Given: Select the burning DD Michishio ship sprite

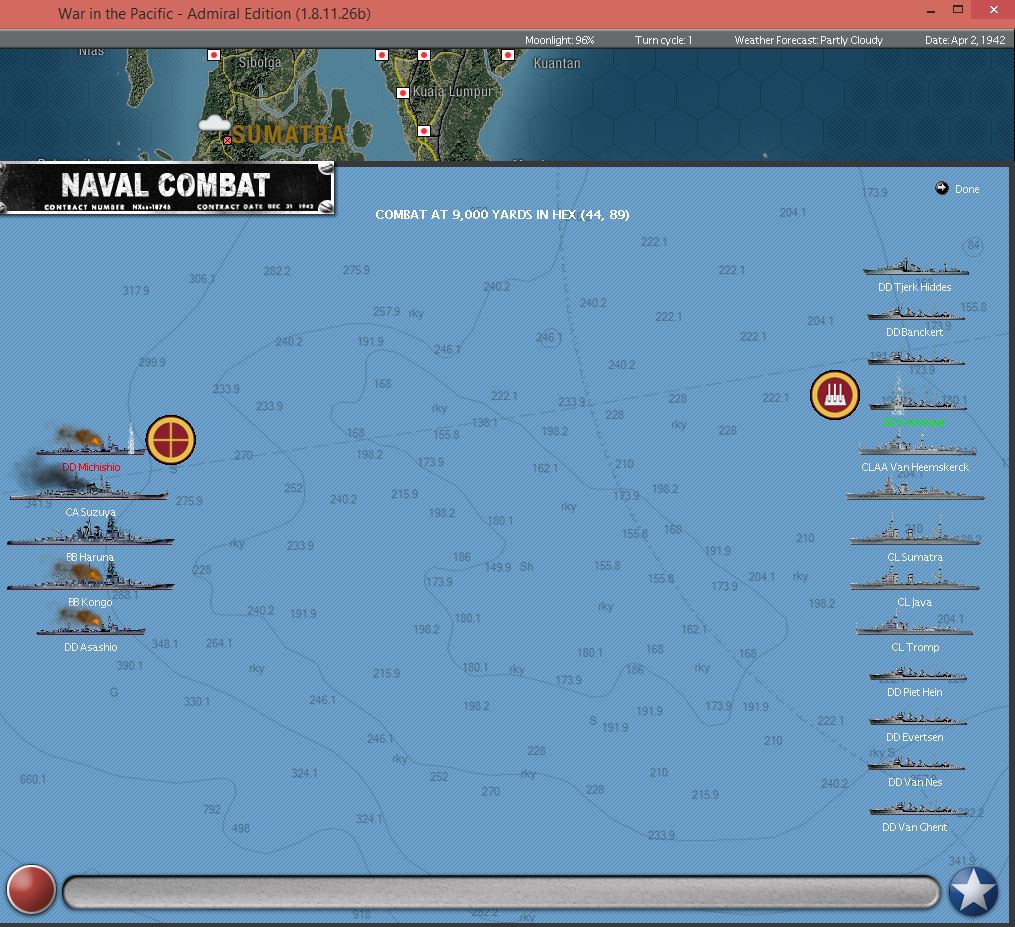Looking at the screenshot, I should click(x=91, y=441).
